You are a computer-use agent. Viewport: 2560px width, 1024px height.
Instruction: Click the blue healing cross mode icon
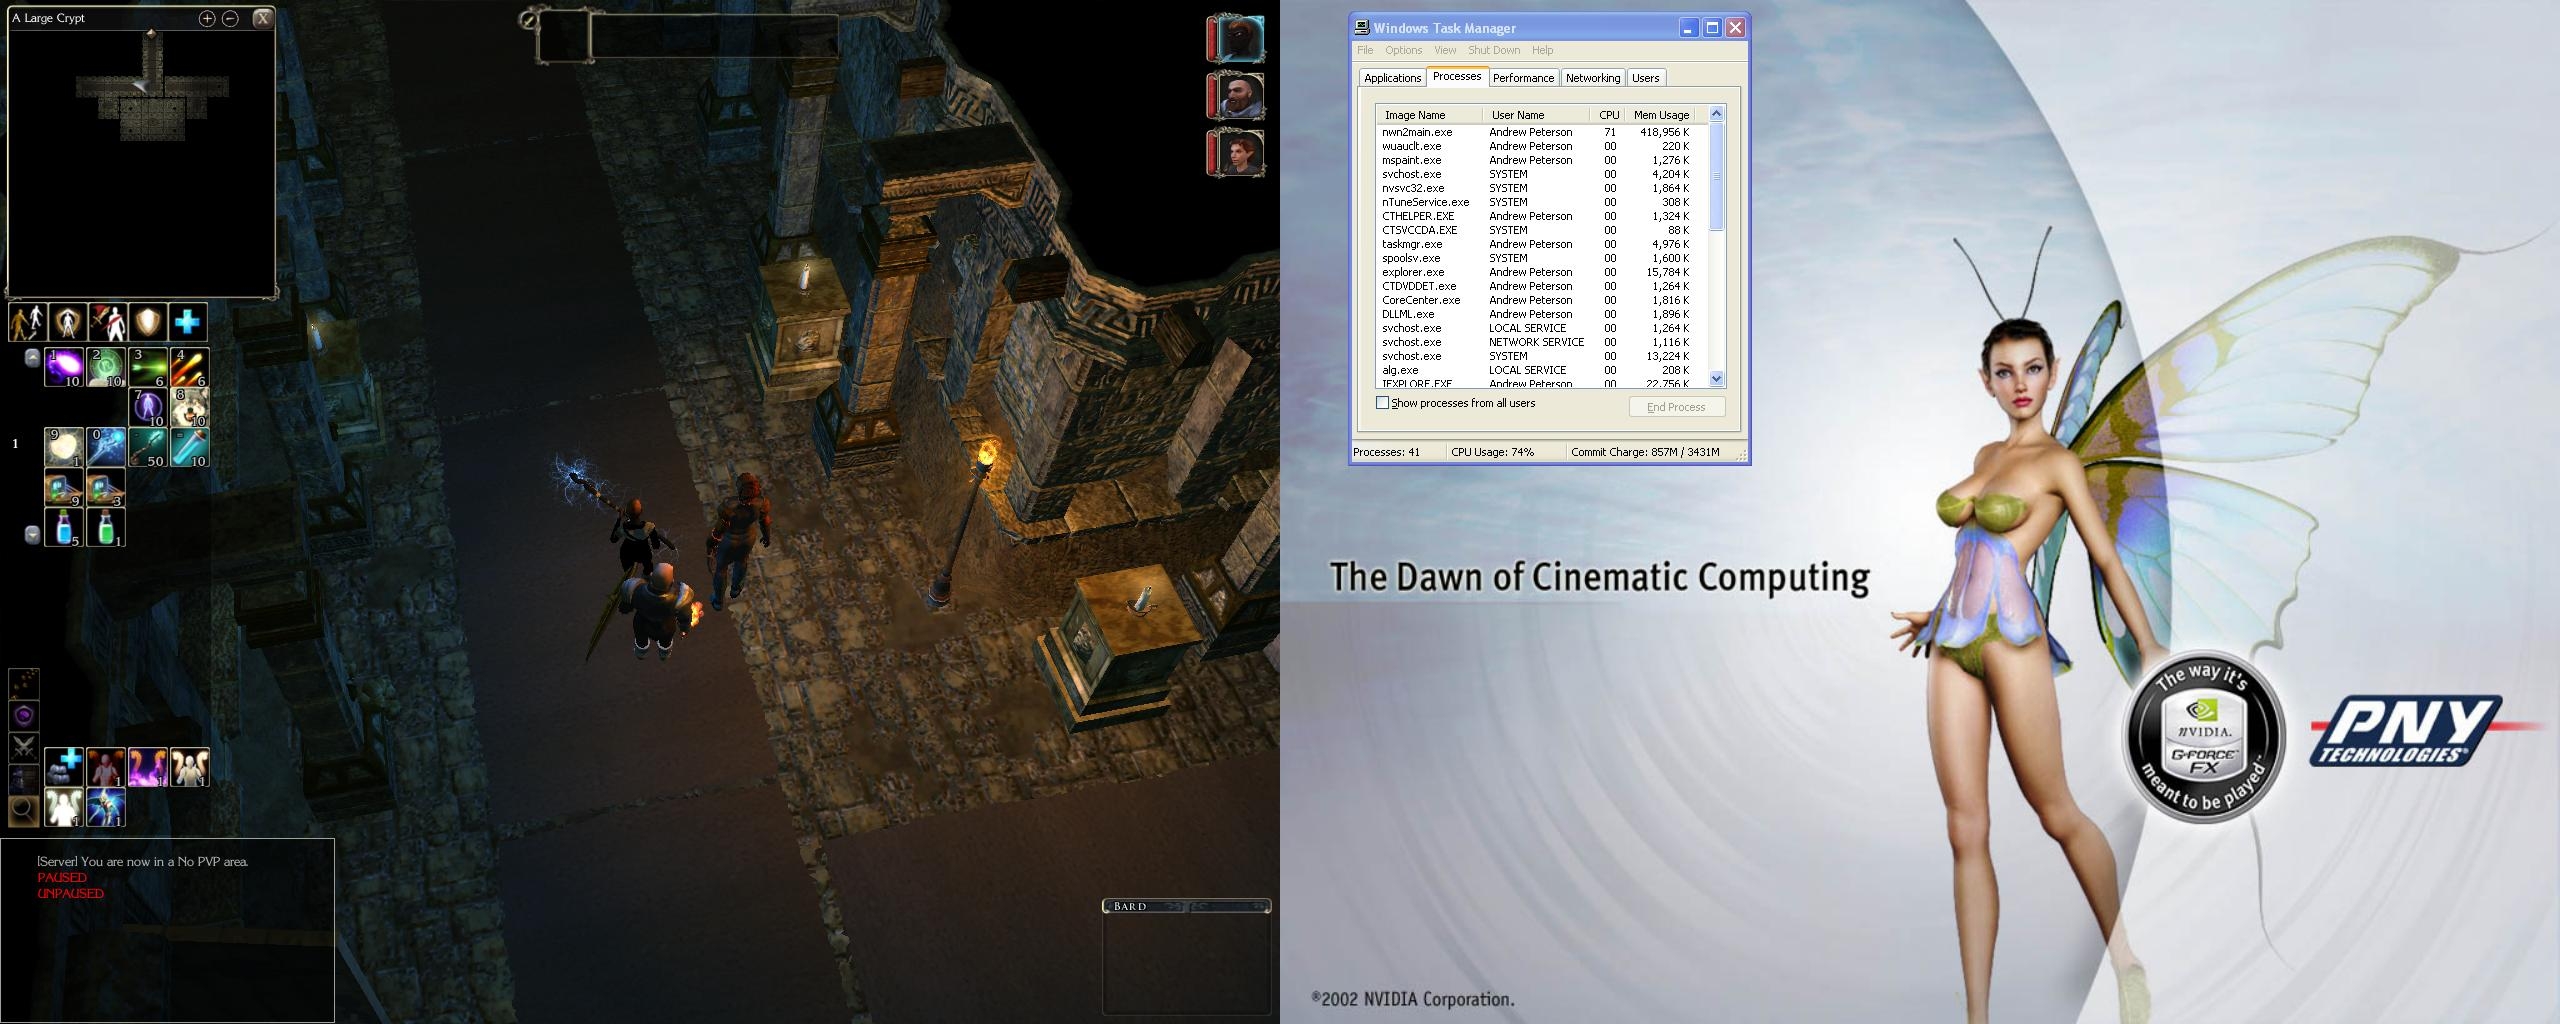point(188,322)
